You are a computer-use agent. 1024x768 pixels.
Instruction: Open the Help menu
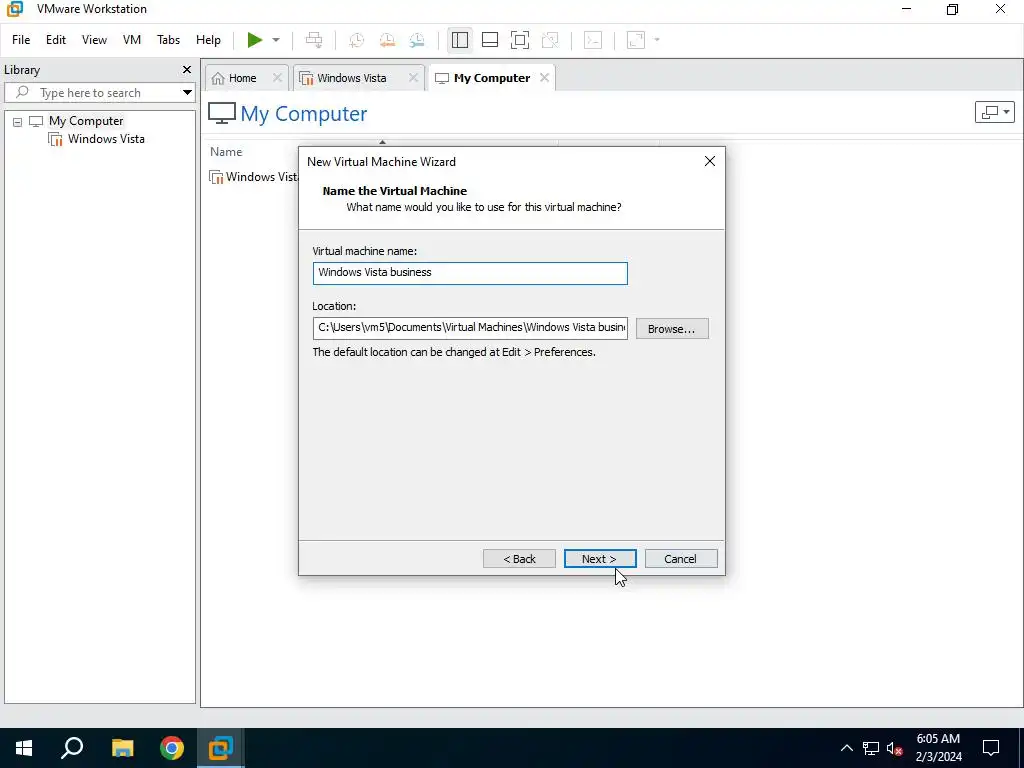click(x=208, y=40)
